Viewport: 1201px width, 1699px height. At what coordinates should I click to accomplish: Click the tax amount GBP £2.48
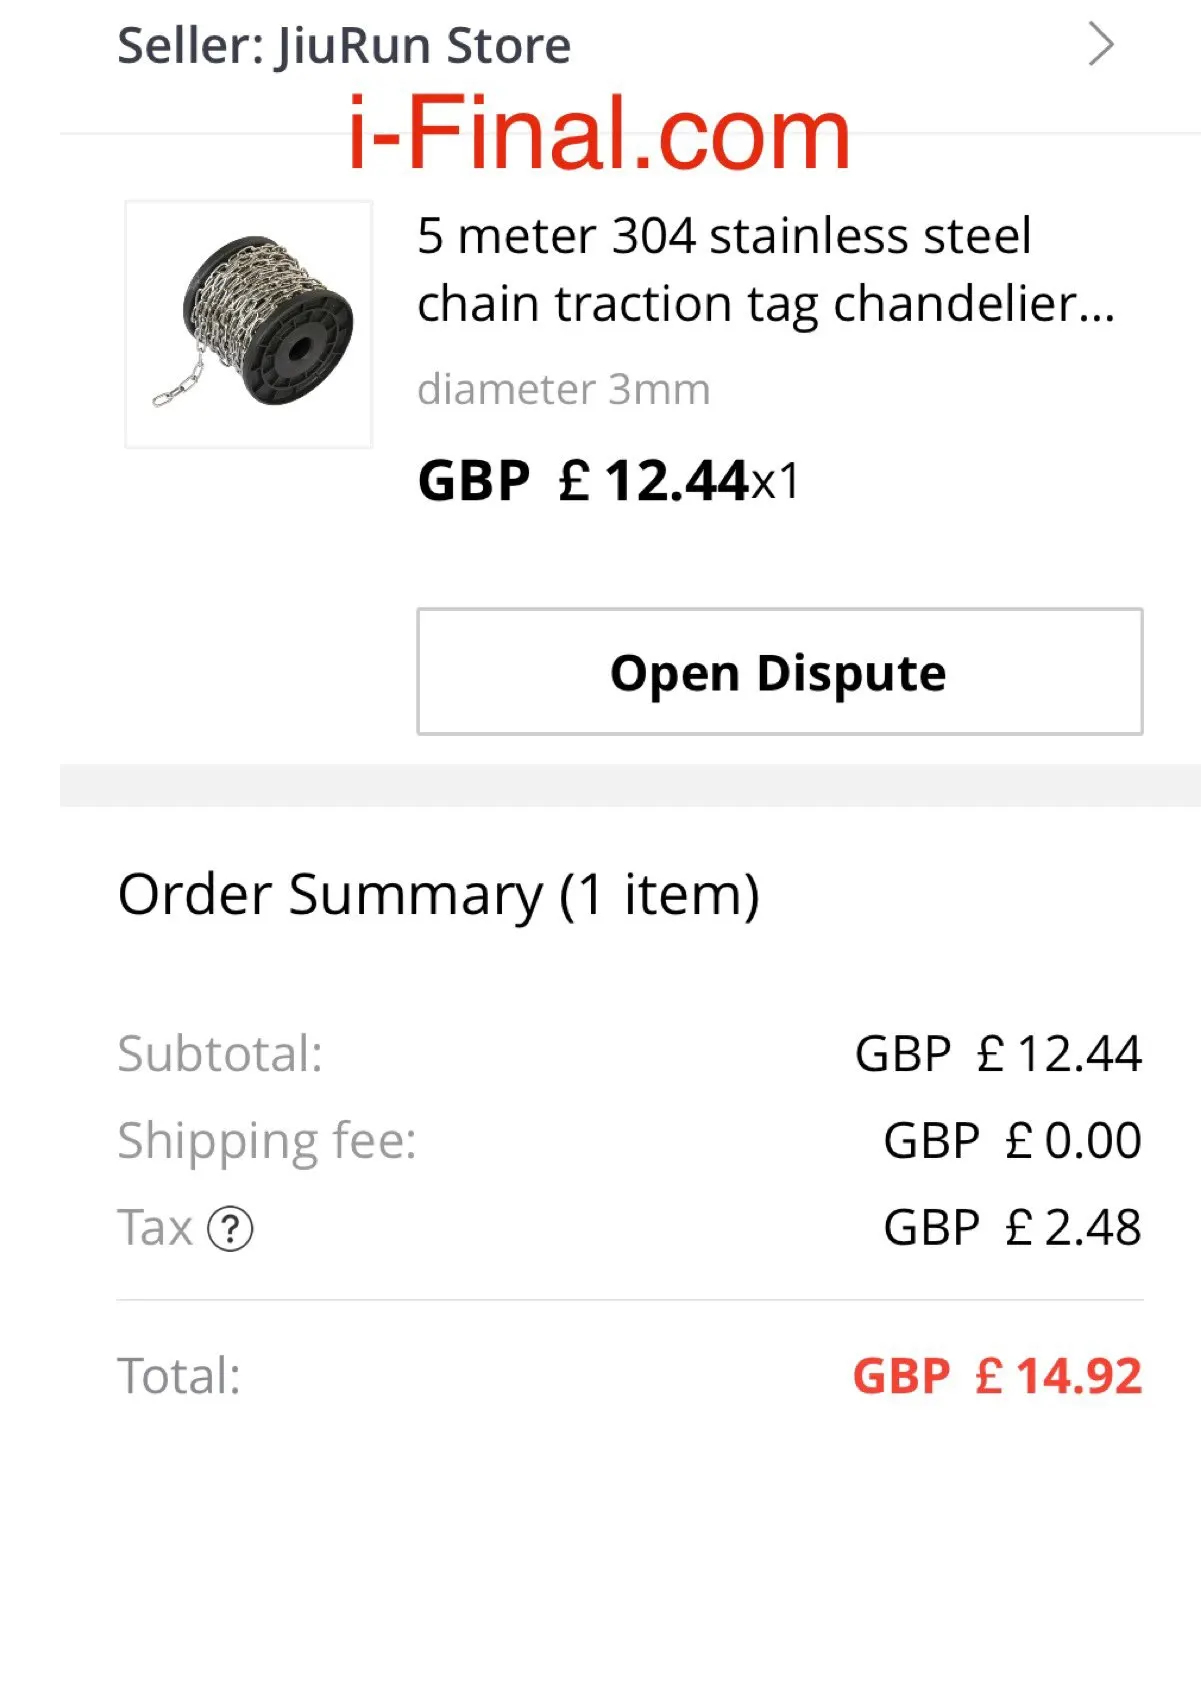tap(1011, 1228)
